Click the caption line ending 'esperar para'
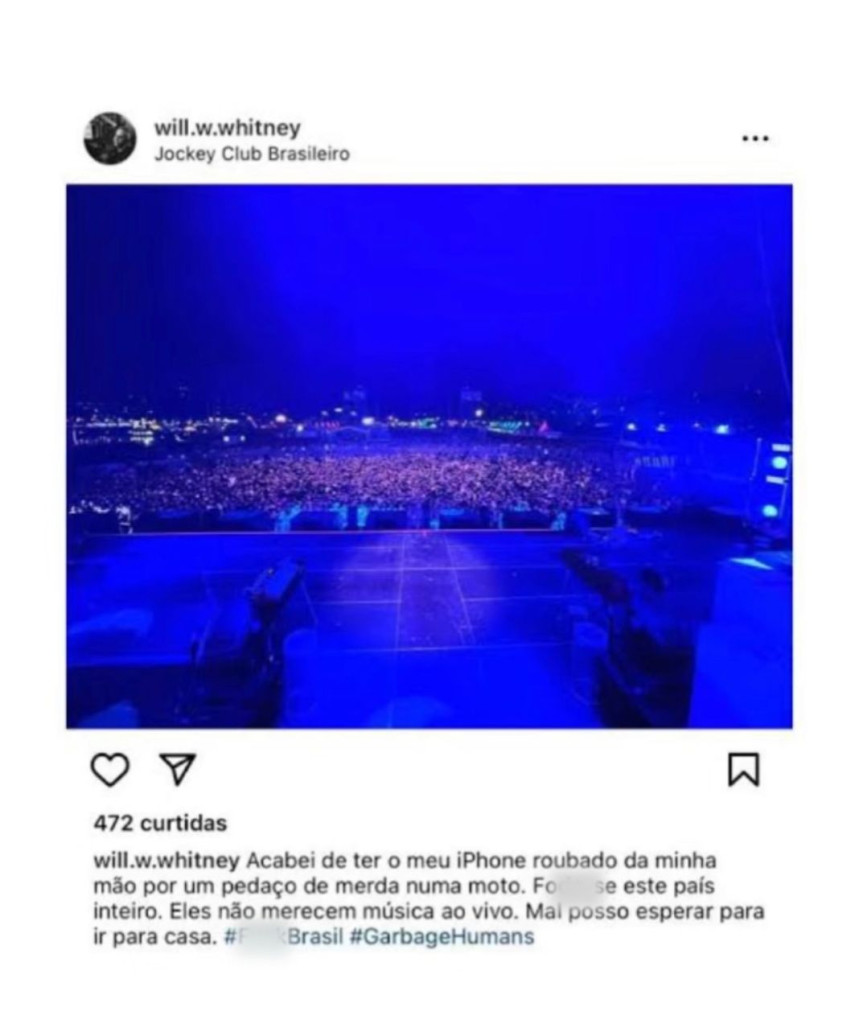This screenshot has width=859, height=1024. point(429,912)
